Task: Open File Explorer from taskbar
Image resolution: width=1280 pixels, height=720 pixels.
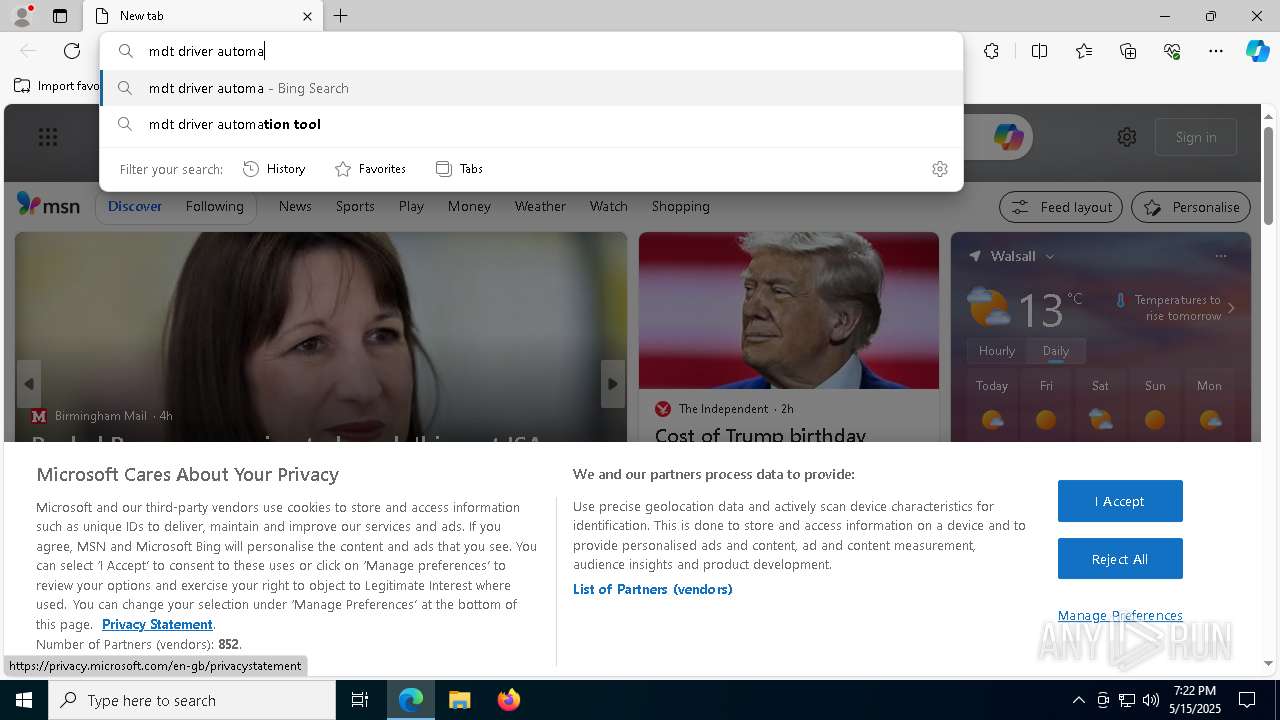Action: pyautogui.click(x=459, y=700)
